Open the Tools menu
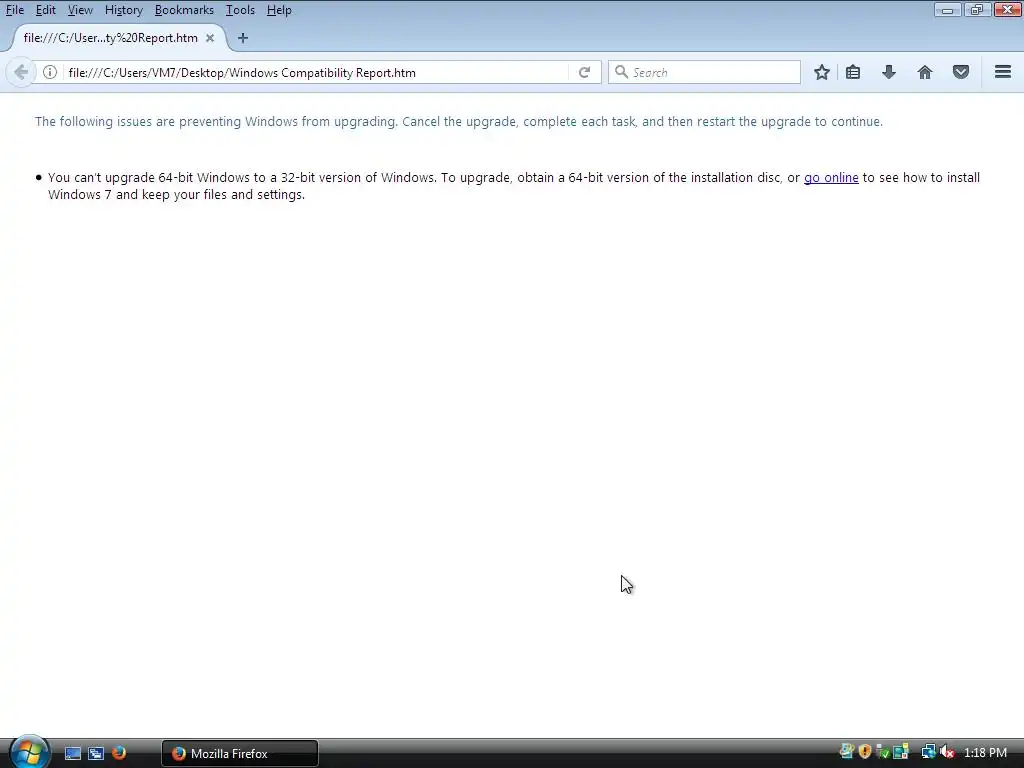Viewport: 1024px width, 768px height. pos(240,10)
